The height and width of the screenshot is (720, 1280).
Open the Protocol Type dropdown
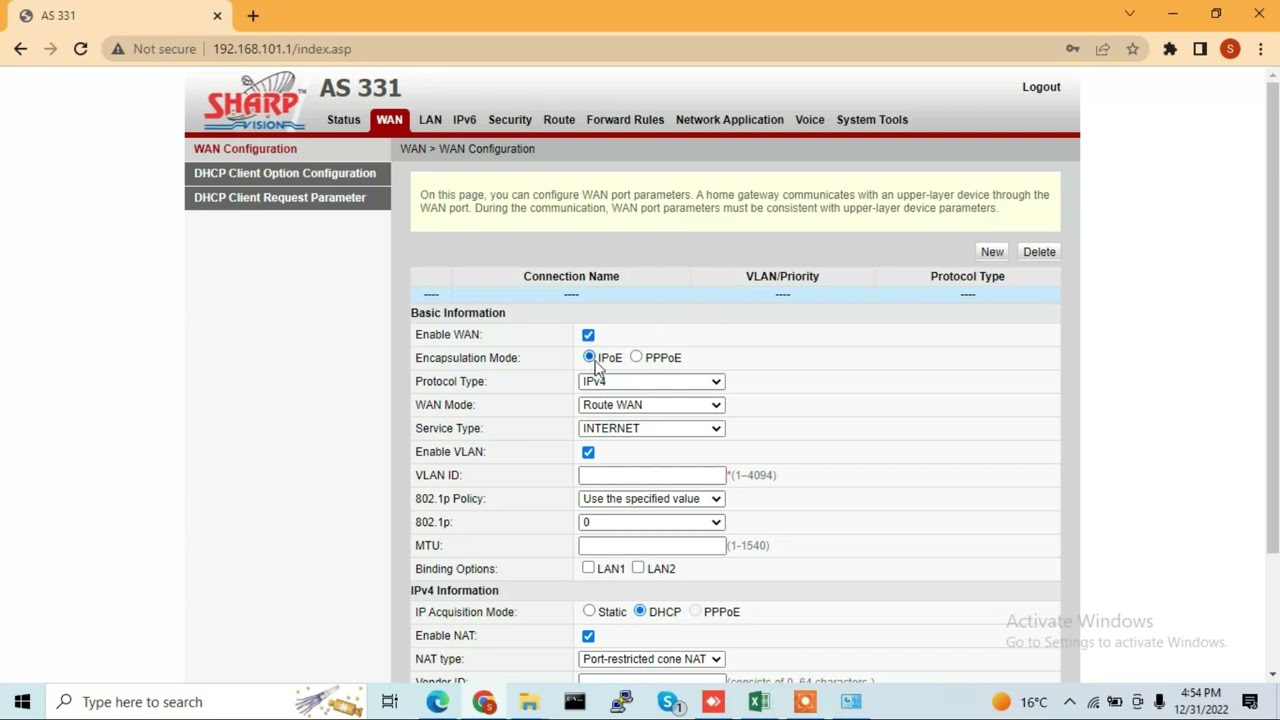tap(651, 381)
